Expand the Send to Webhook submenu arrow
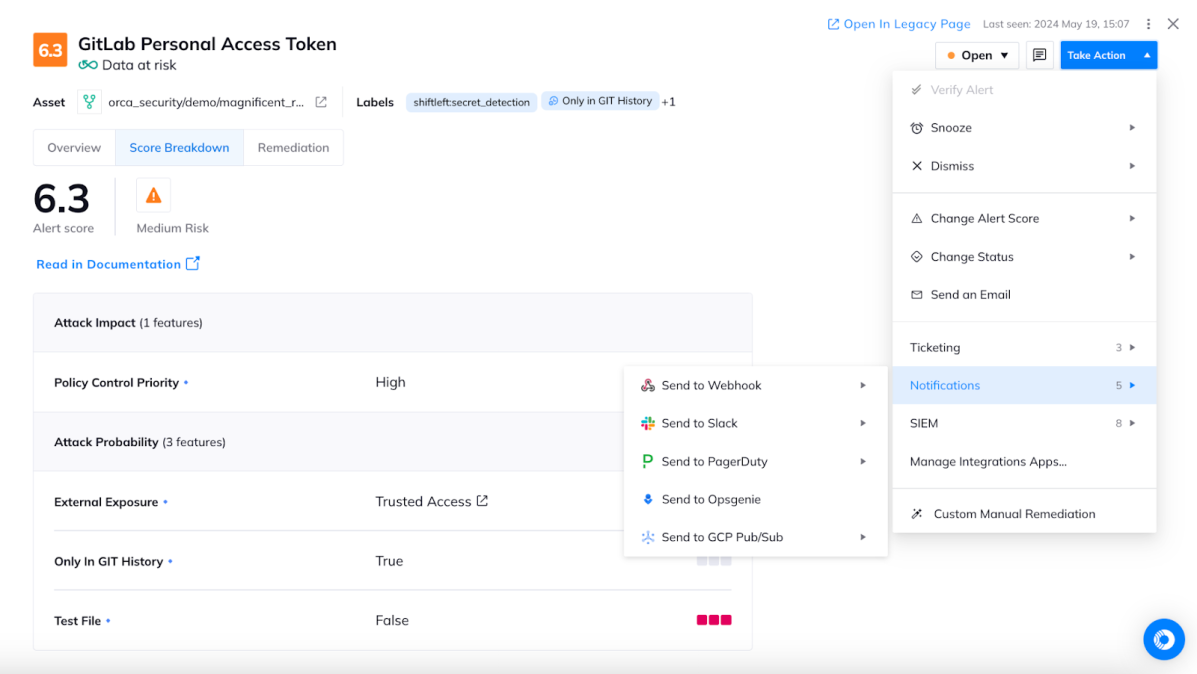1197x674 pixels. [863, 385]
